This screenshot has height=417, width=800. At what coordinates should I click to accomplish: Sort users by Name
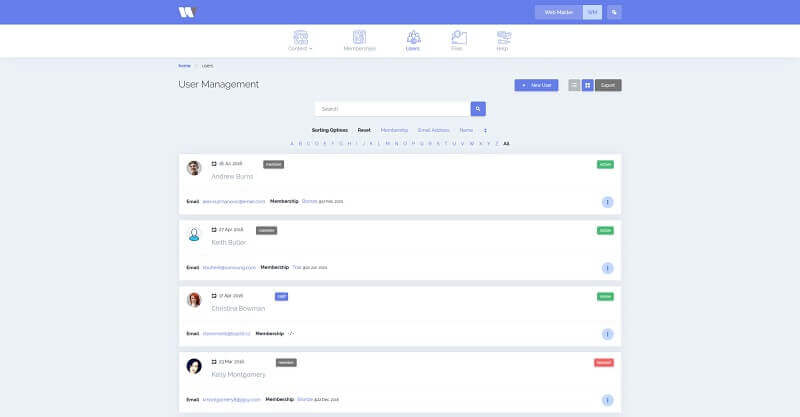coord(466,130)
